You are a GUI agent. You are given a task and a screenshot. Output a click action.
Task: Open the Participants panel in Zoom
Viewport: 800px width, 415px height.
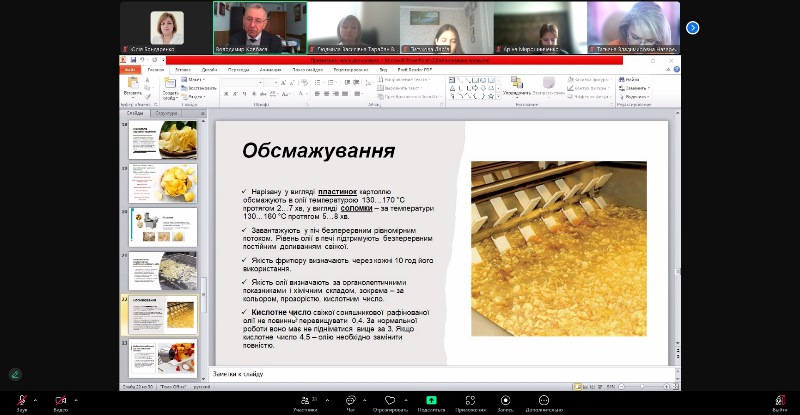[x=305, y=401]
